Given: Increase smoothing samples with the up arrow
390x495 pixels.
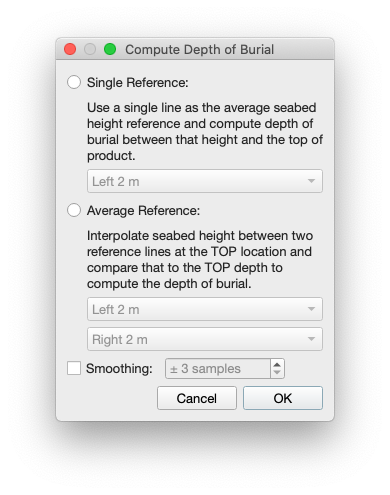Looking at the screenshot, I should coord(277,364).
